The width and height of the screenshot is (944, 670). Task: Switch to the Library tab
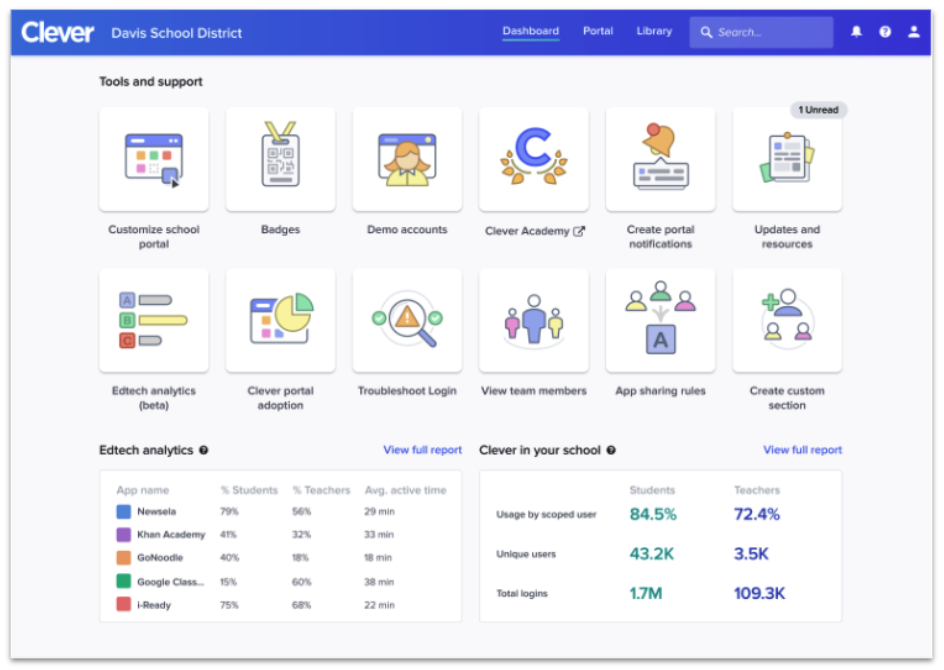(654, 31)
